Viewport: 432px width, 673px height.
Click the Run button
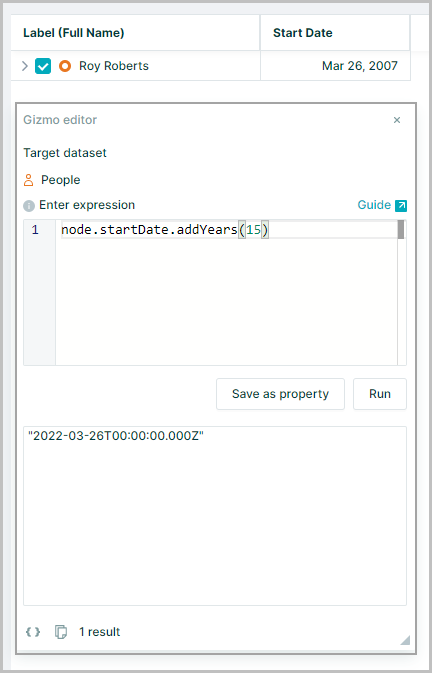pyautogui.click(x=380, y=394)
